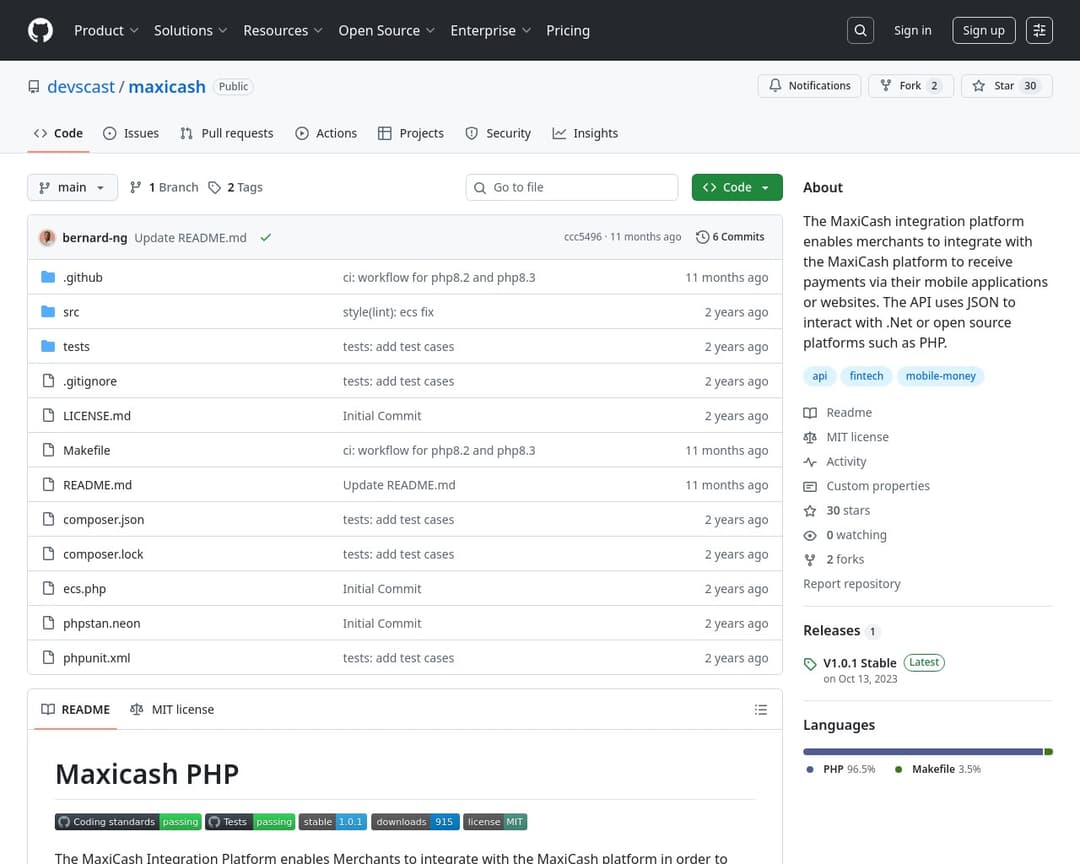
Task: Click the Sign up button
Action: (984, 30)
